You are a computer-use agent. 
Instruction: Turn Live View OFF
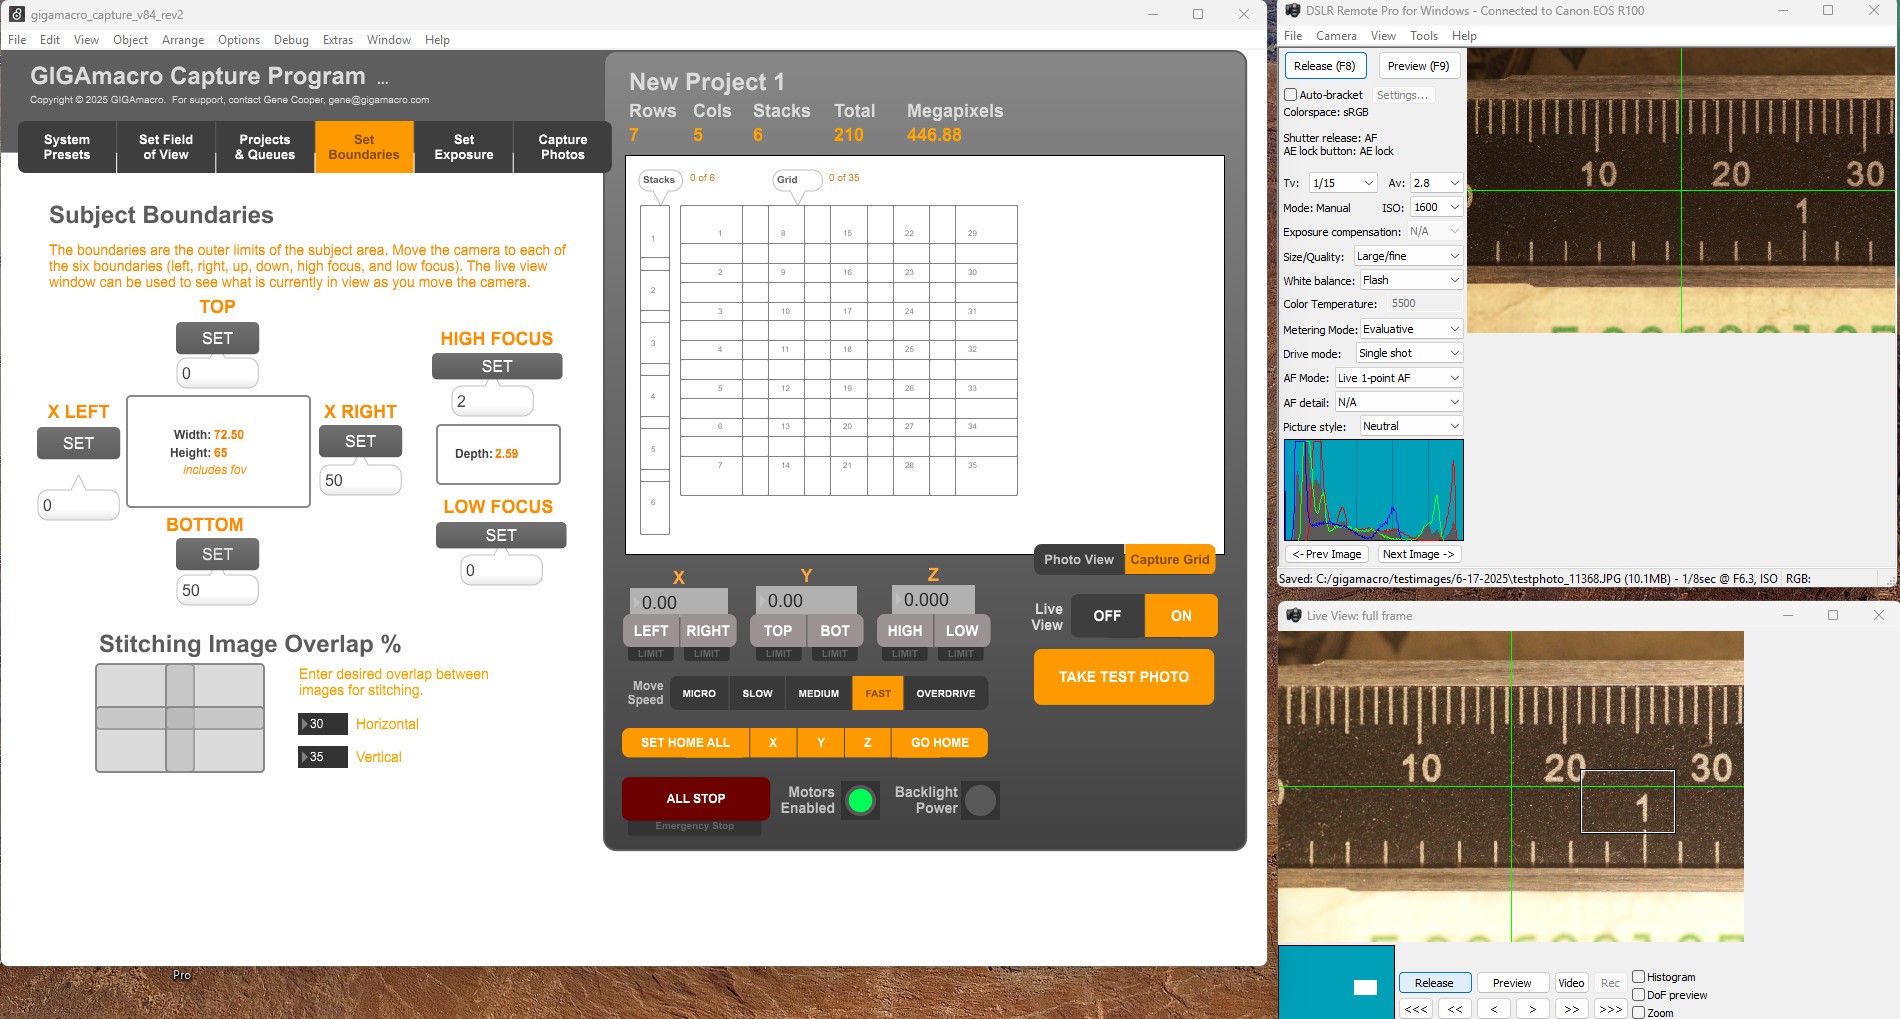click(1107, 616)
